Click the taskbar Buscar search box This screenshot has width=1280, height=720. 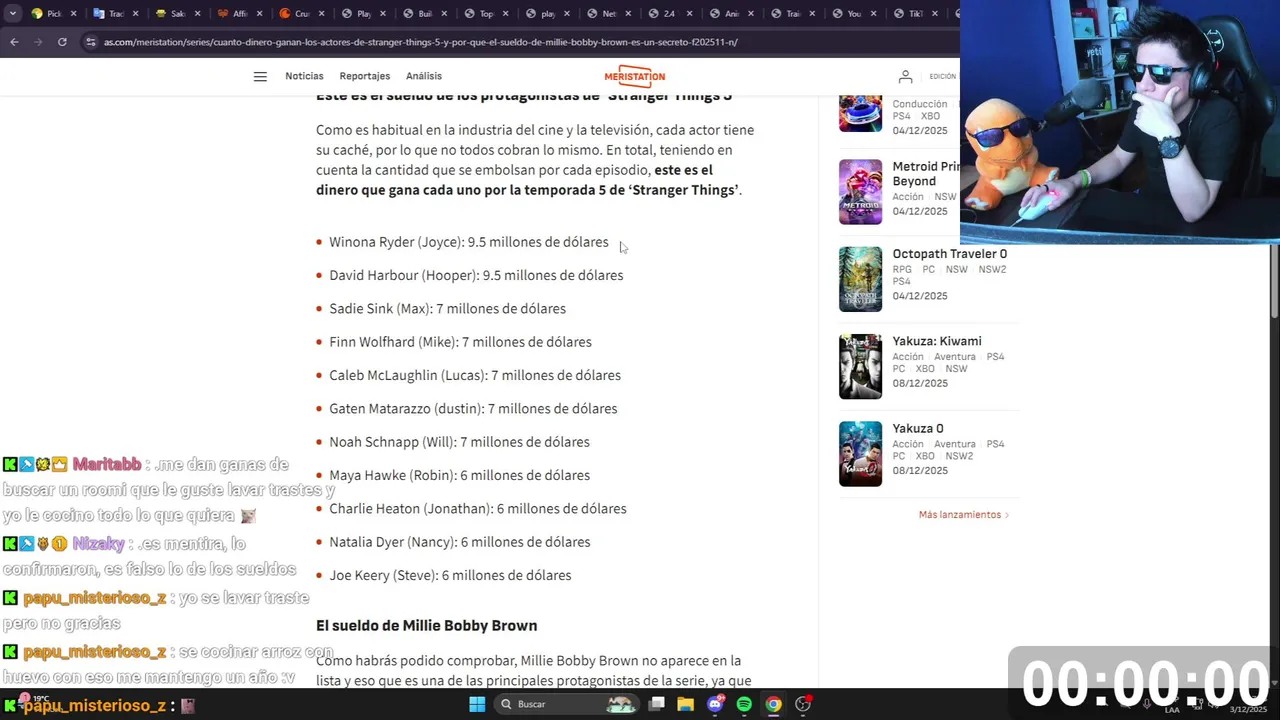coord(567,704)
